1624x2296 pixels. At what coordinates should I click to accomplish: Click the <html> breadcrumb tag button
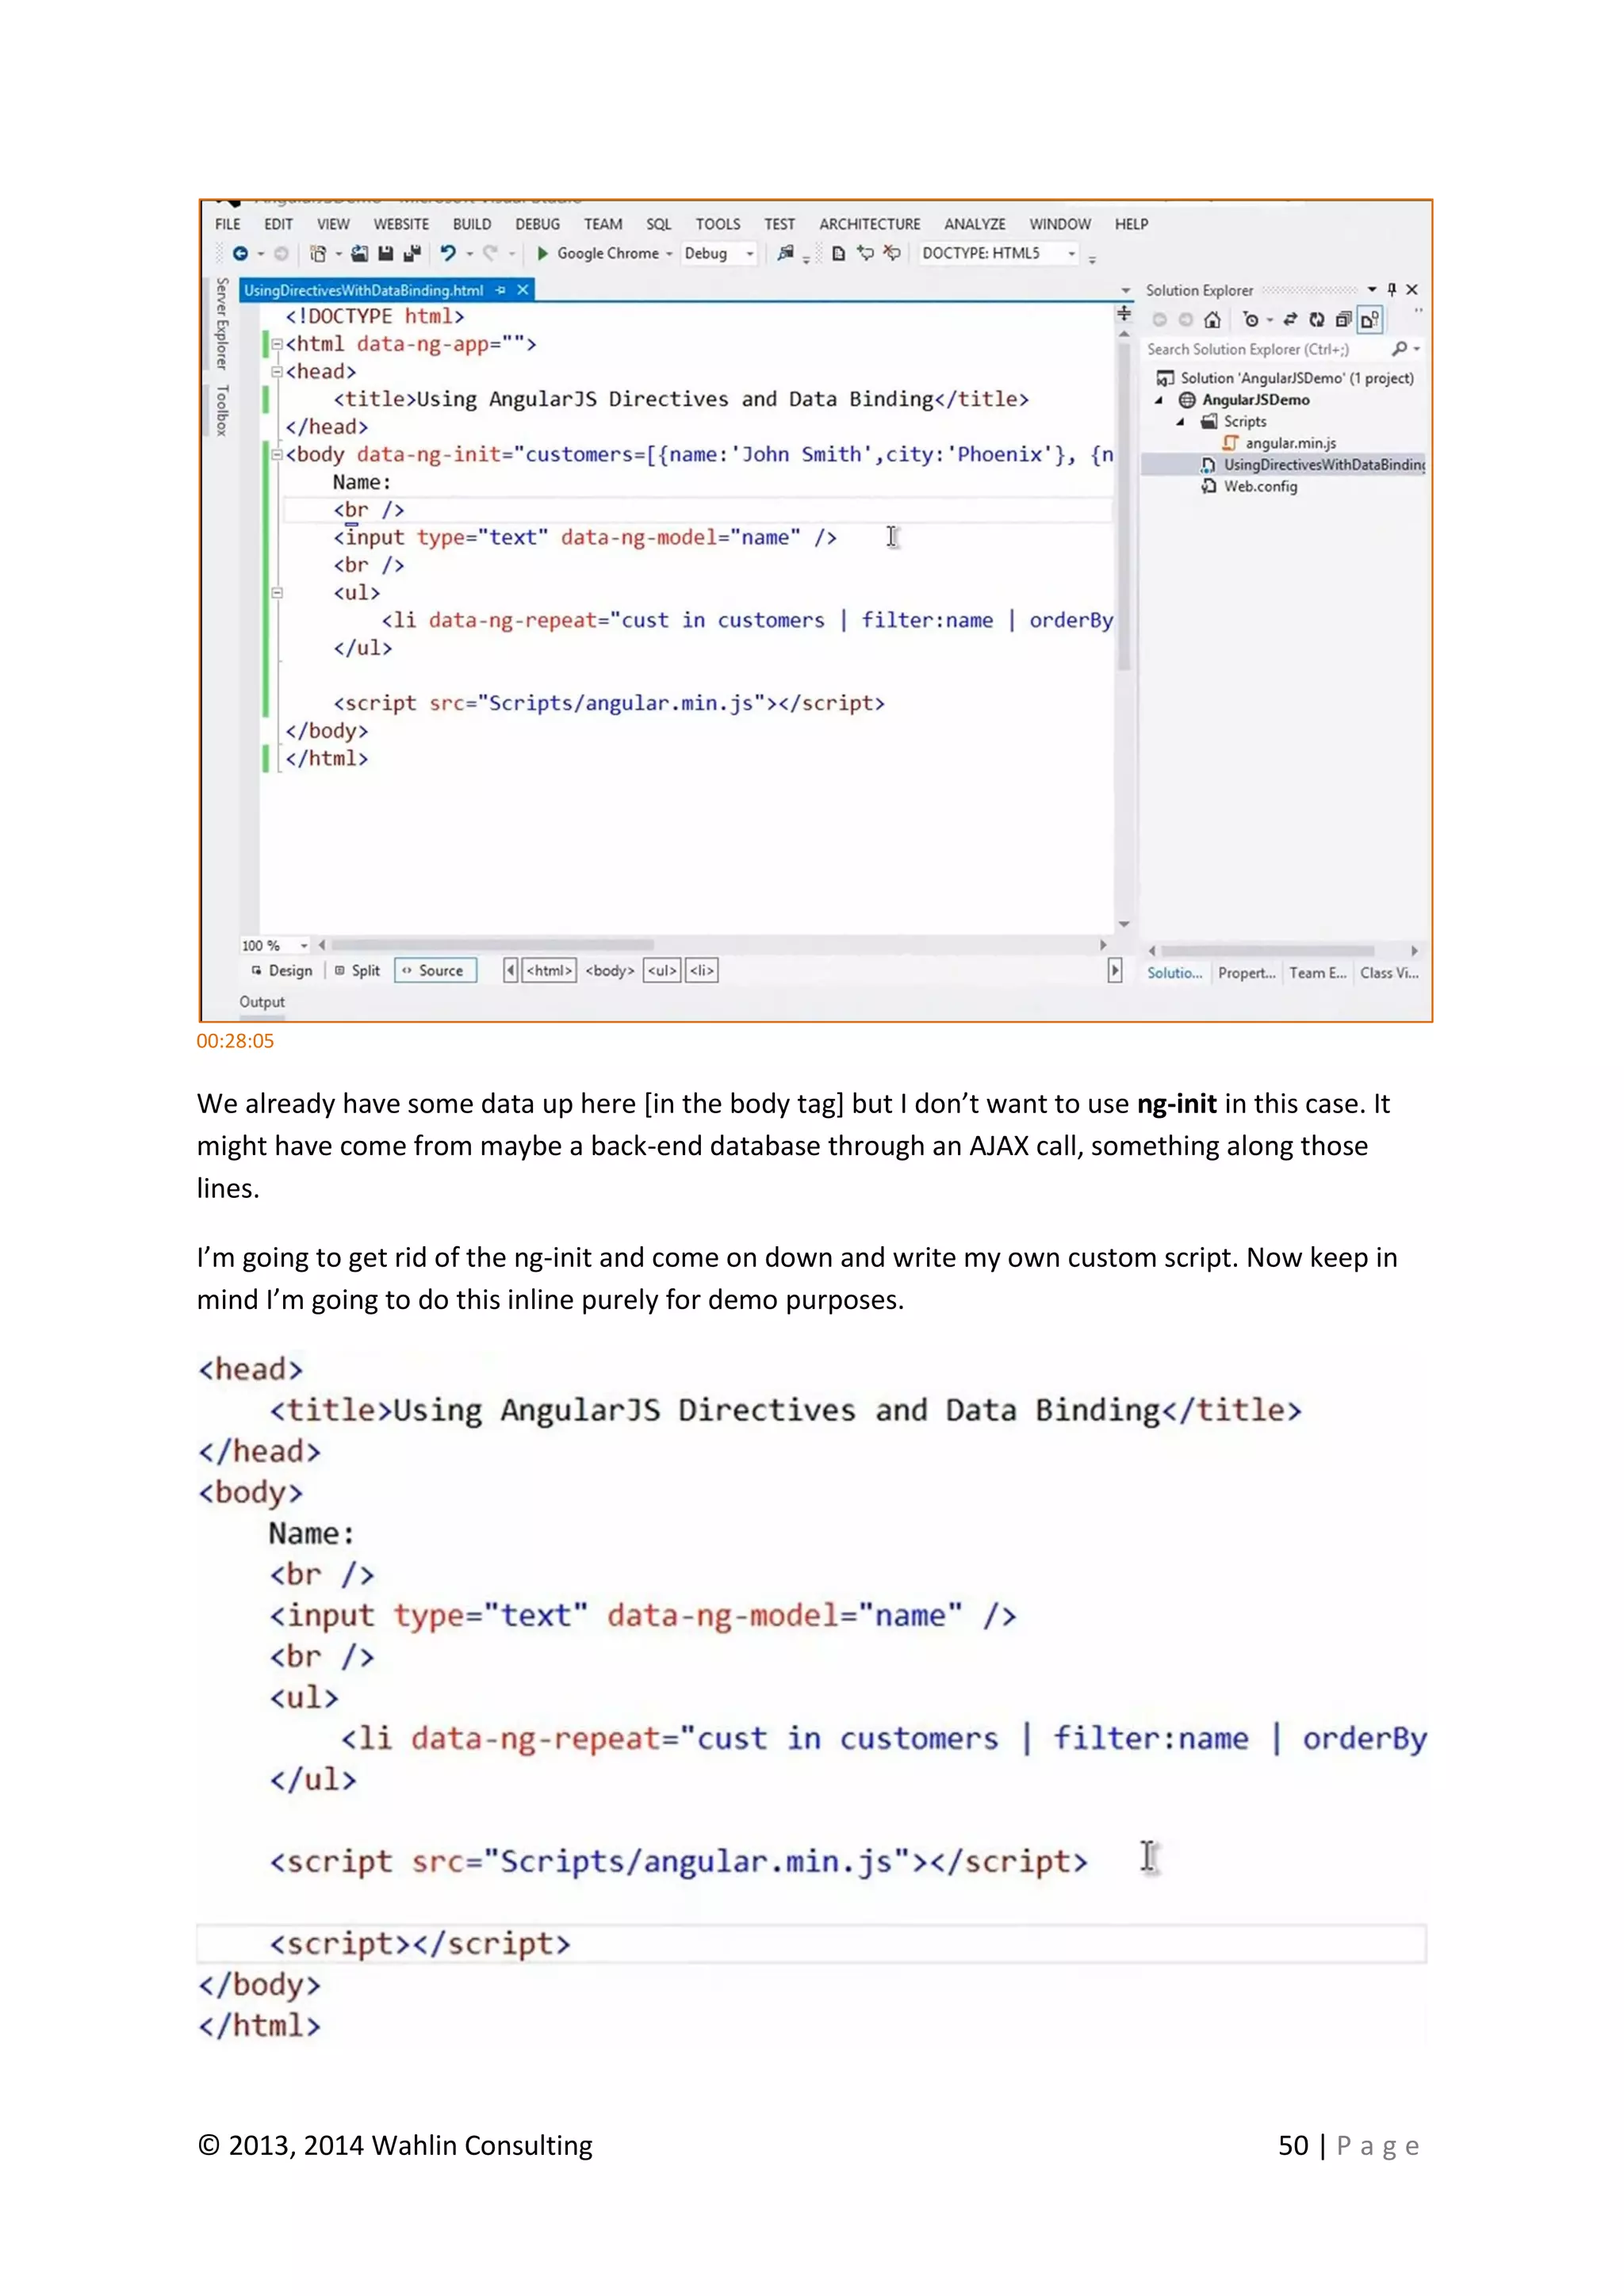550,970
